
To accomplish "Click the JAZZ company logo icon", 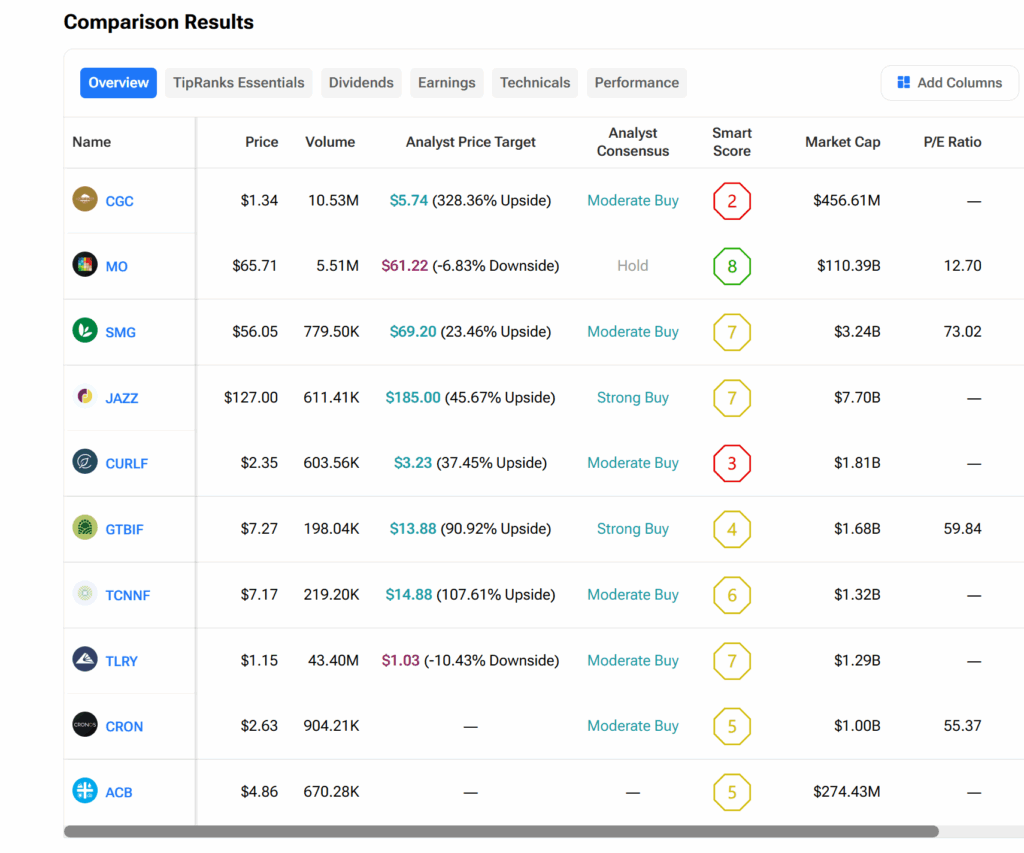I will pyautogui.click(x=85, y=396).
